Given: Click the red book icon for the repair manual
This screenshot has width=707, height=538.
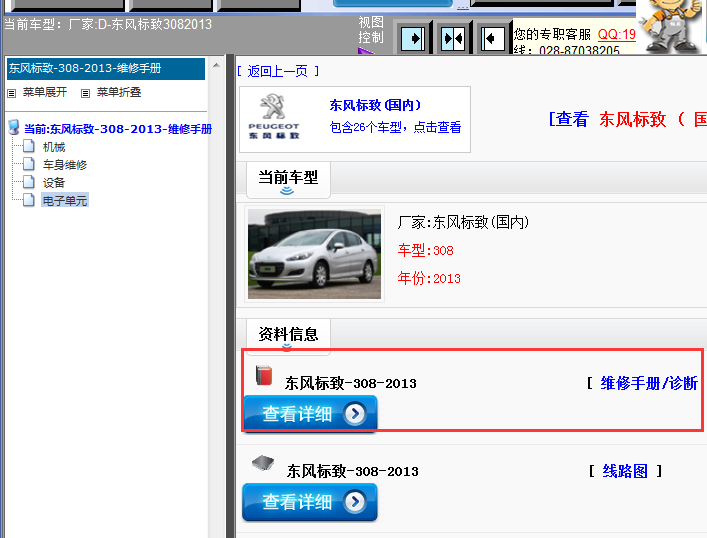Looking at the screenshot, I should 264,375.
